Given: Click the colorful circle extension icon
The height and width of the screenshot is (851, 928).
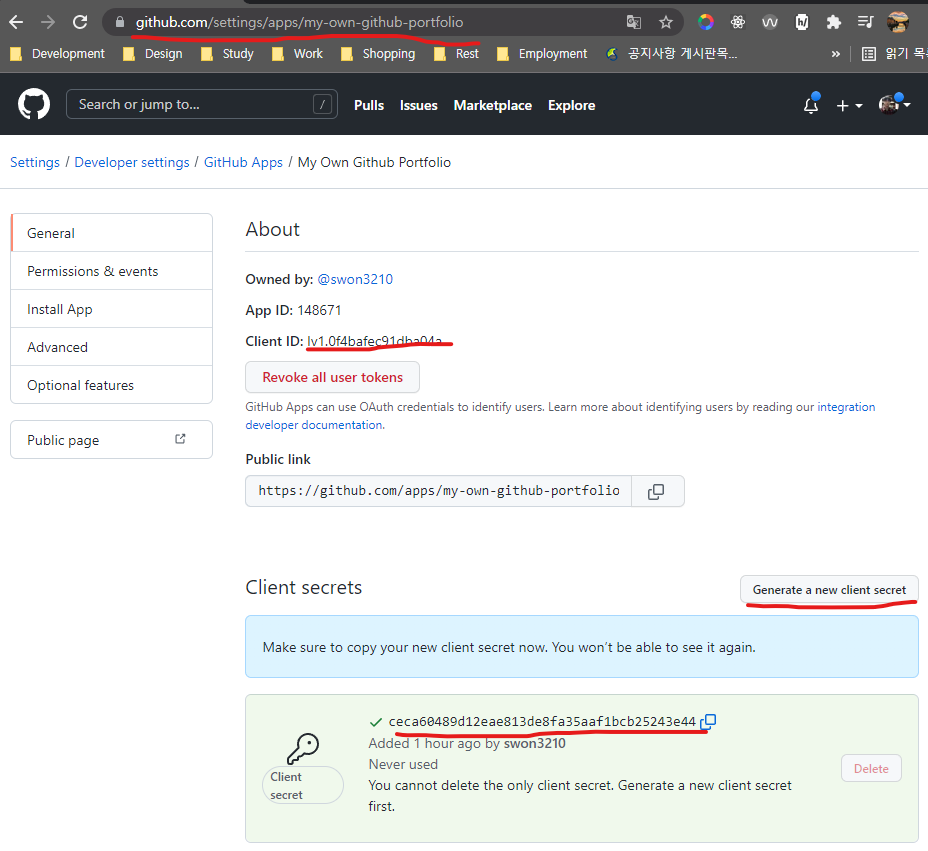Looking at the screenshot, I should [705, 22].
